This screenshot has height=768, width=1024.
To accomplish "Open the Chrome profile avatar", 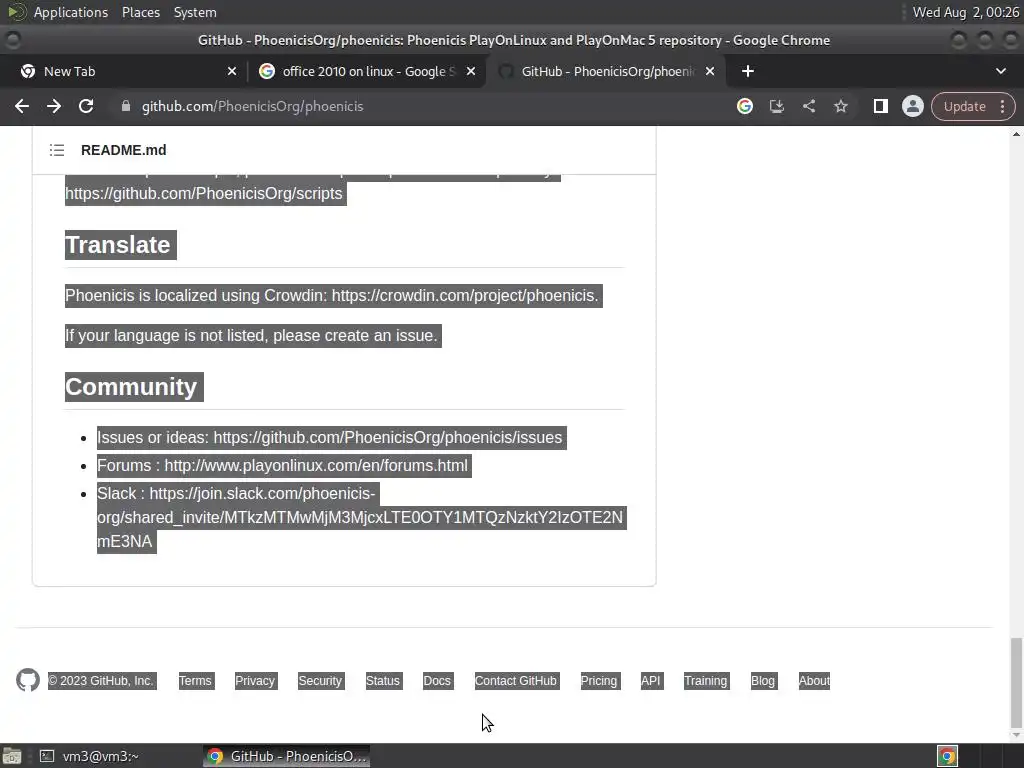I will (912, 106).
